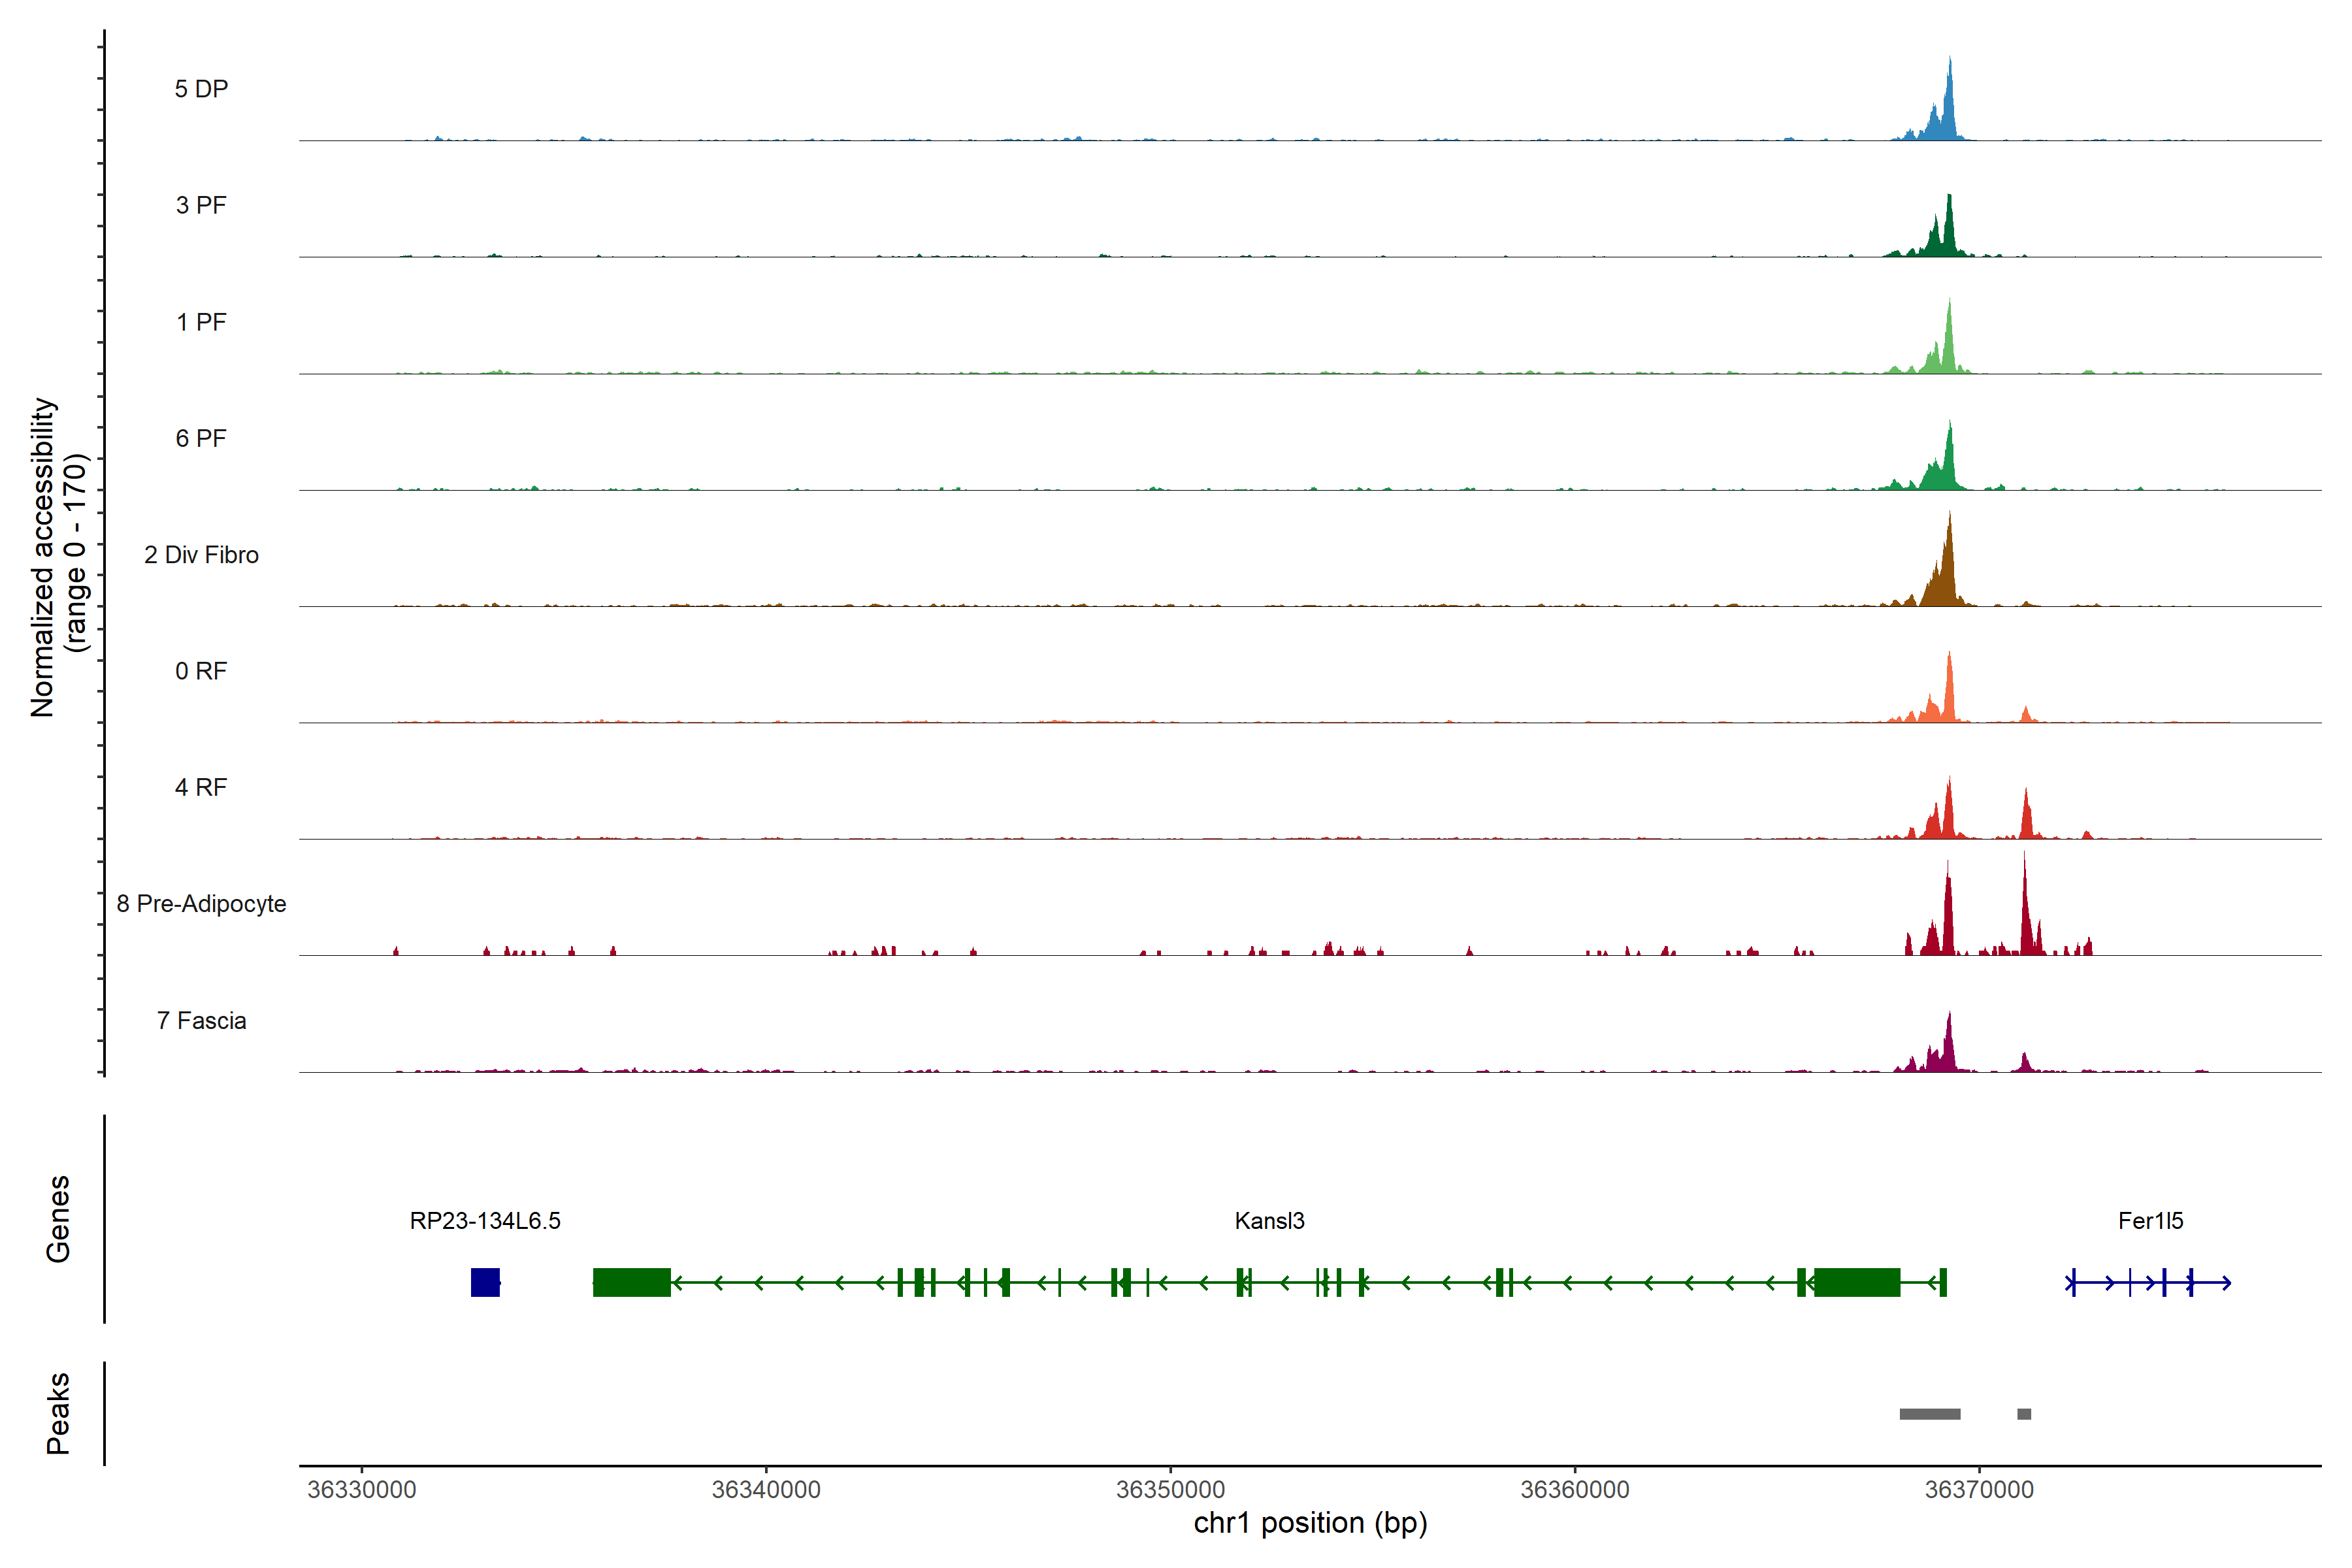
Task: Click the Genes panel label
Action: [58, 1219]
